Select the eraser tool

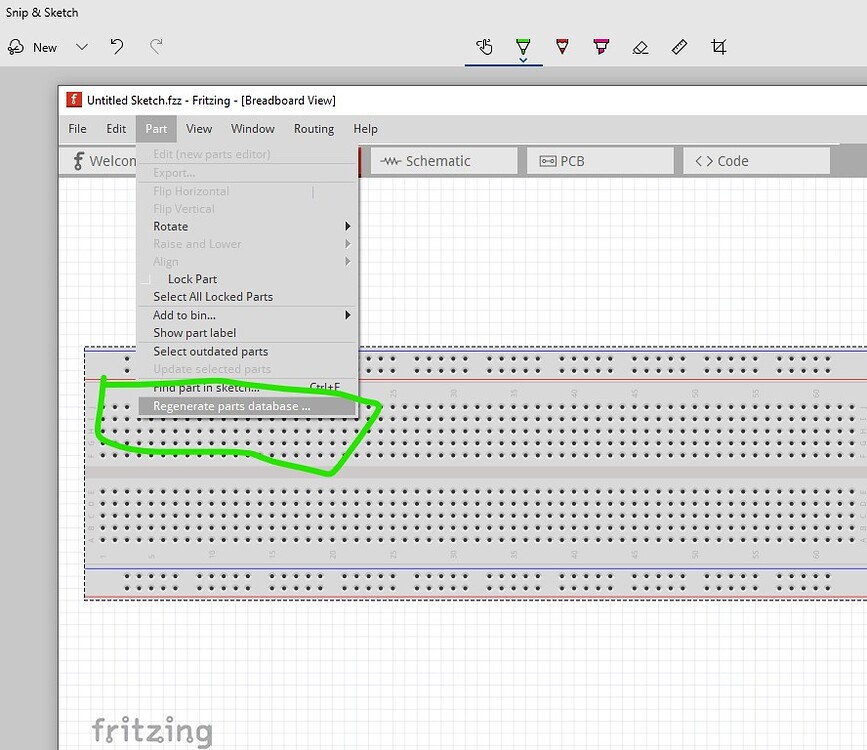640,48
